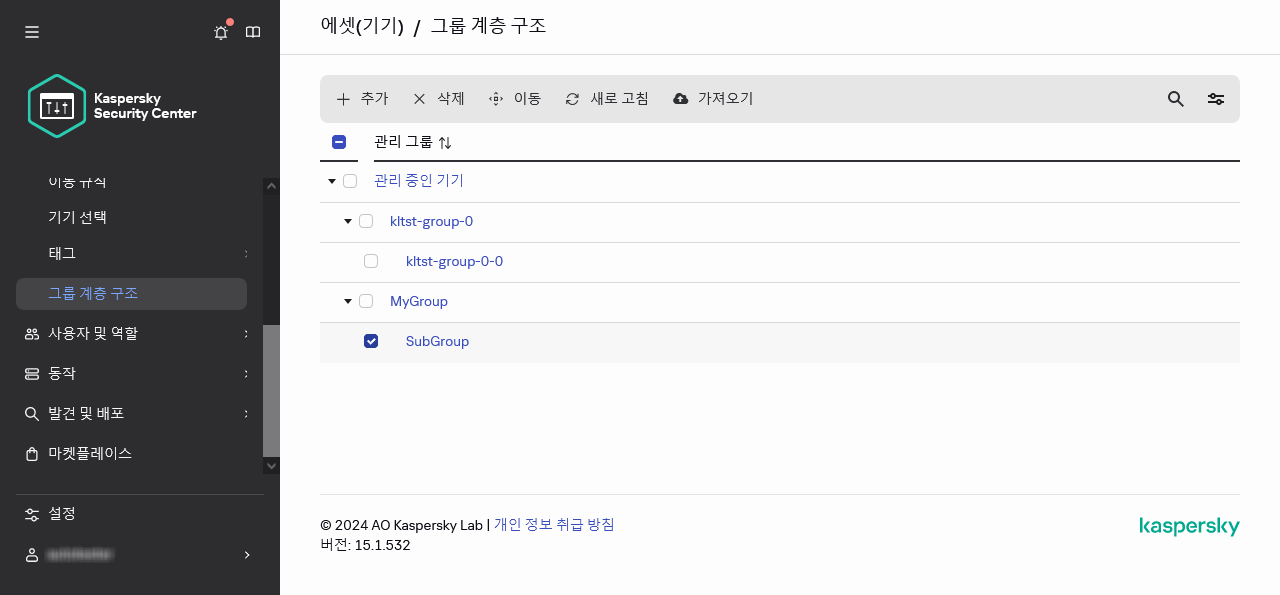
Task: Click the import cloud icon next to 가져오기
Action: click(x=680, y=98)
